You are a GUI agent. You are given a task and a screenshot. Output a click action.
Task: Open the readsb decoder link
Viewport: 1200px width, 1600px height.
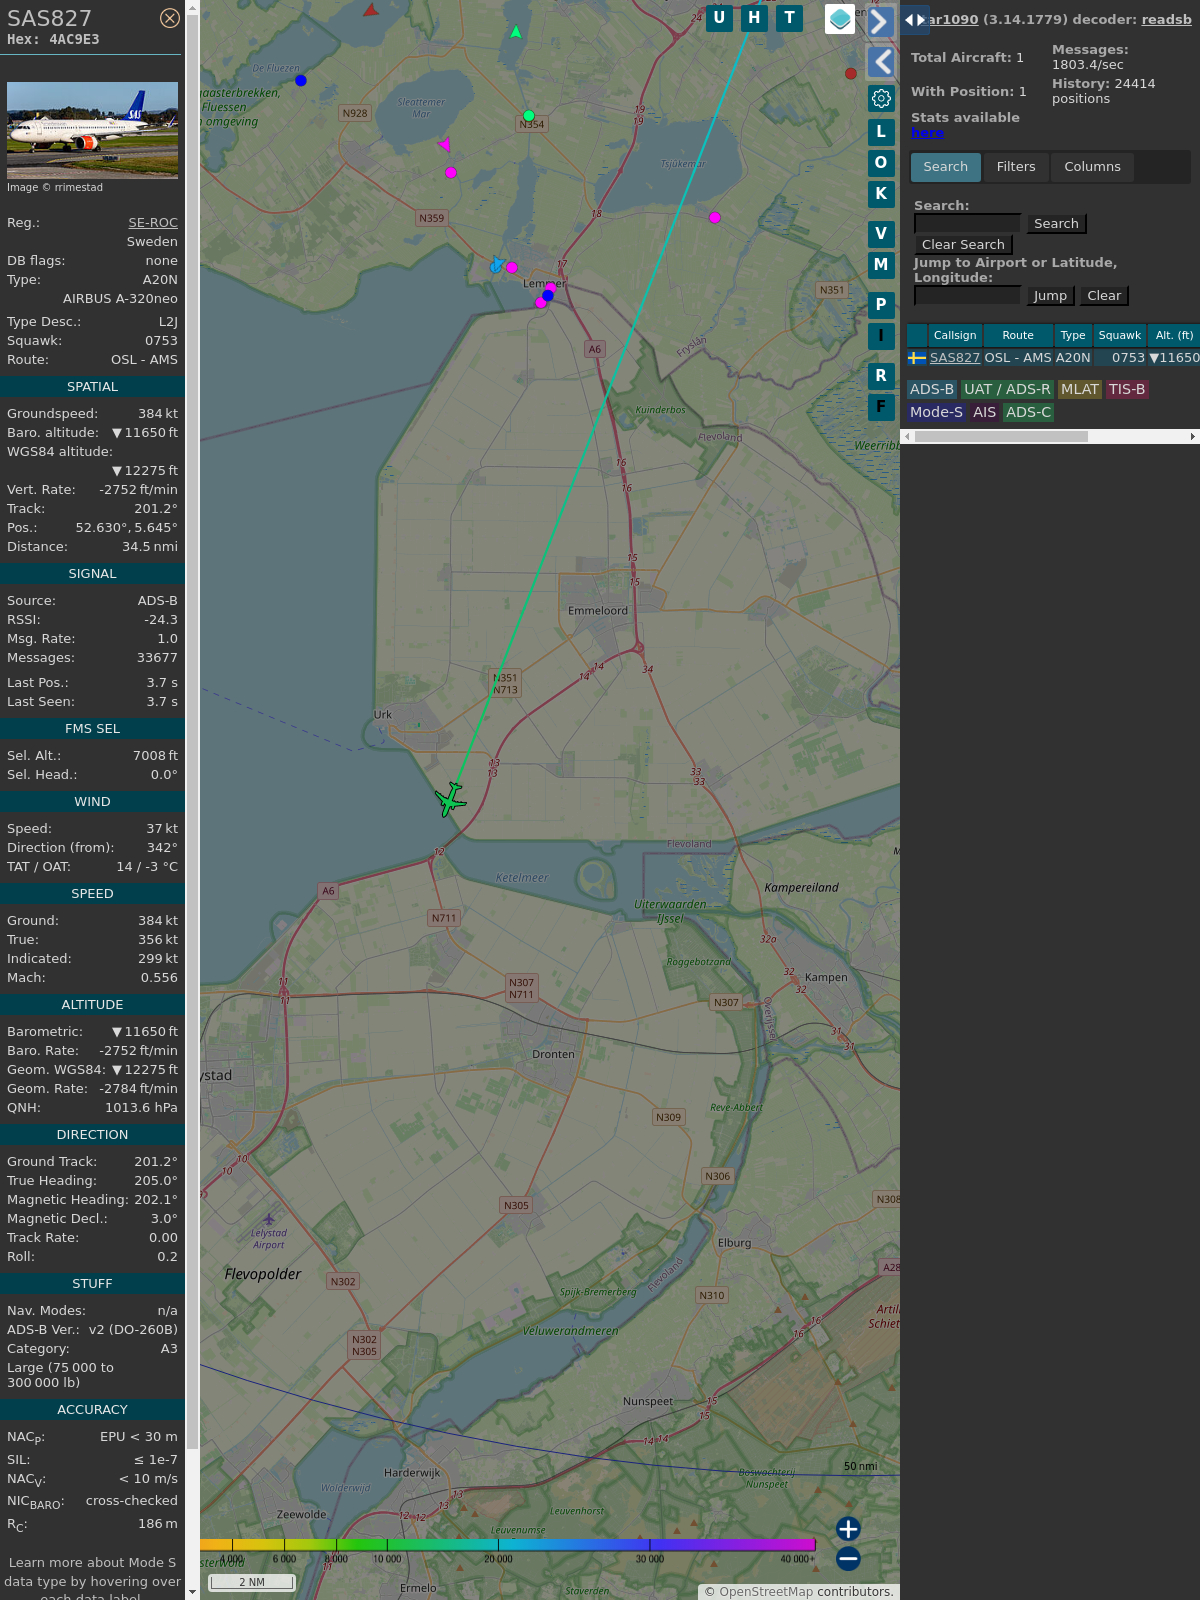1166,19
